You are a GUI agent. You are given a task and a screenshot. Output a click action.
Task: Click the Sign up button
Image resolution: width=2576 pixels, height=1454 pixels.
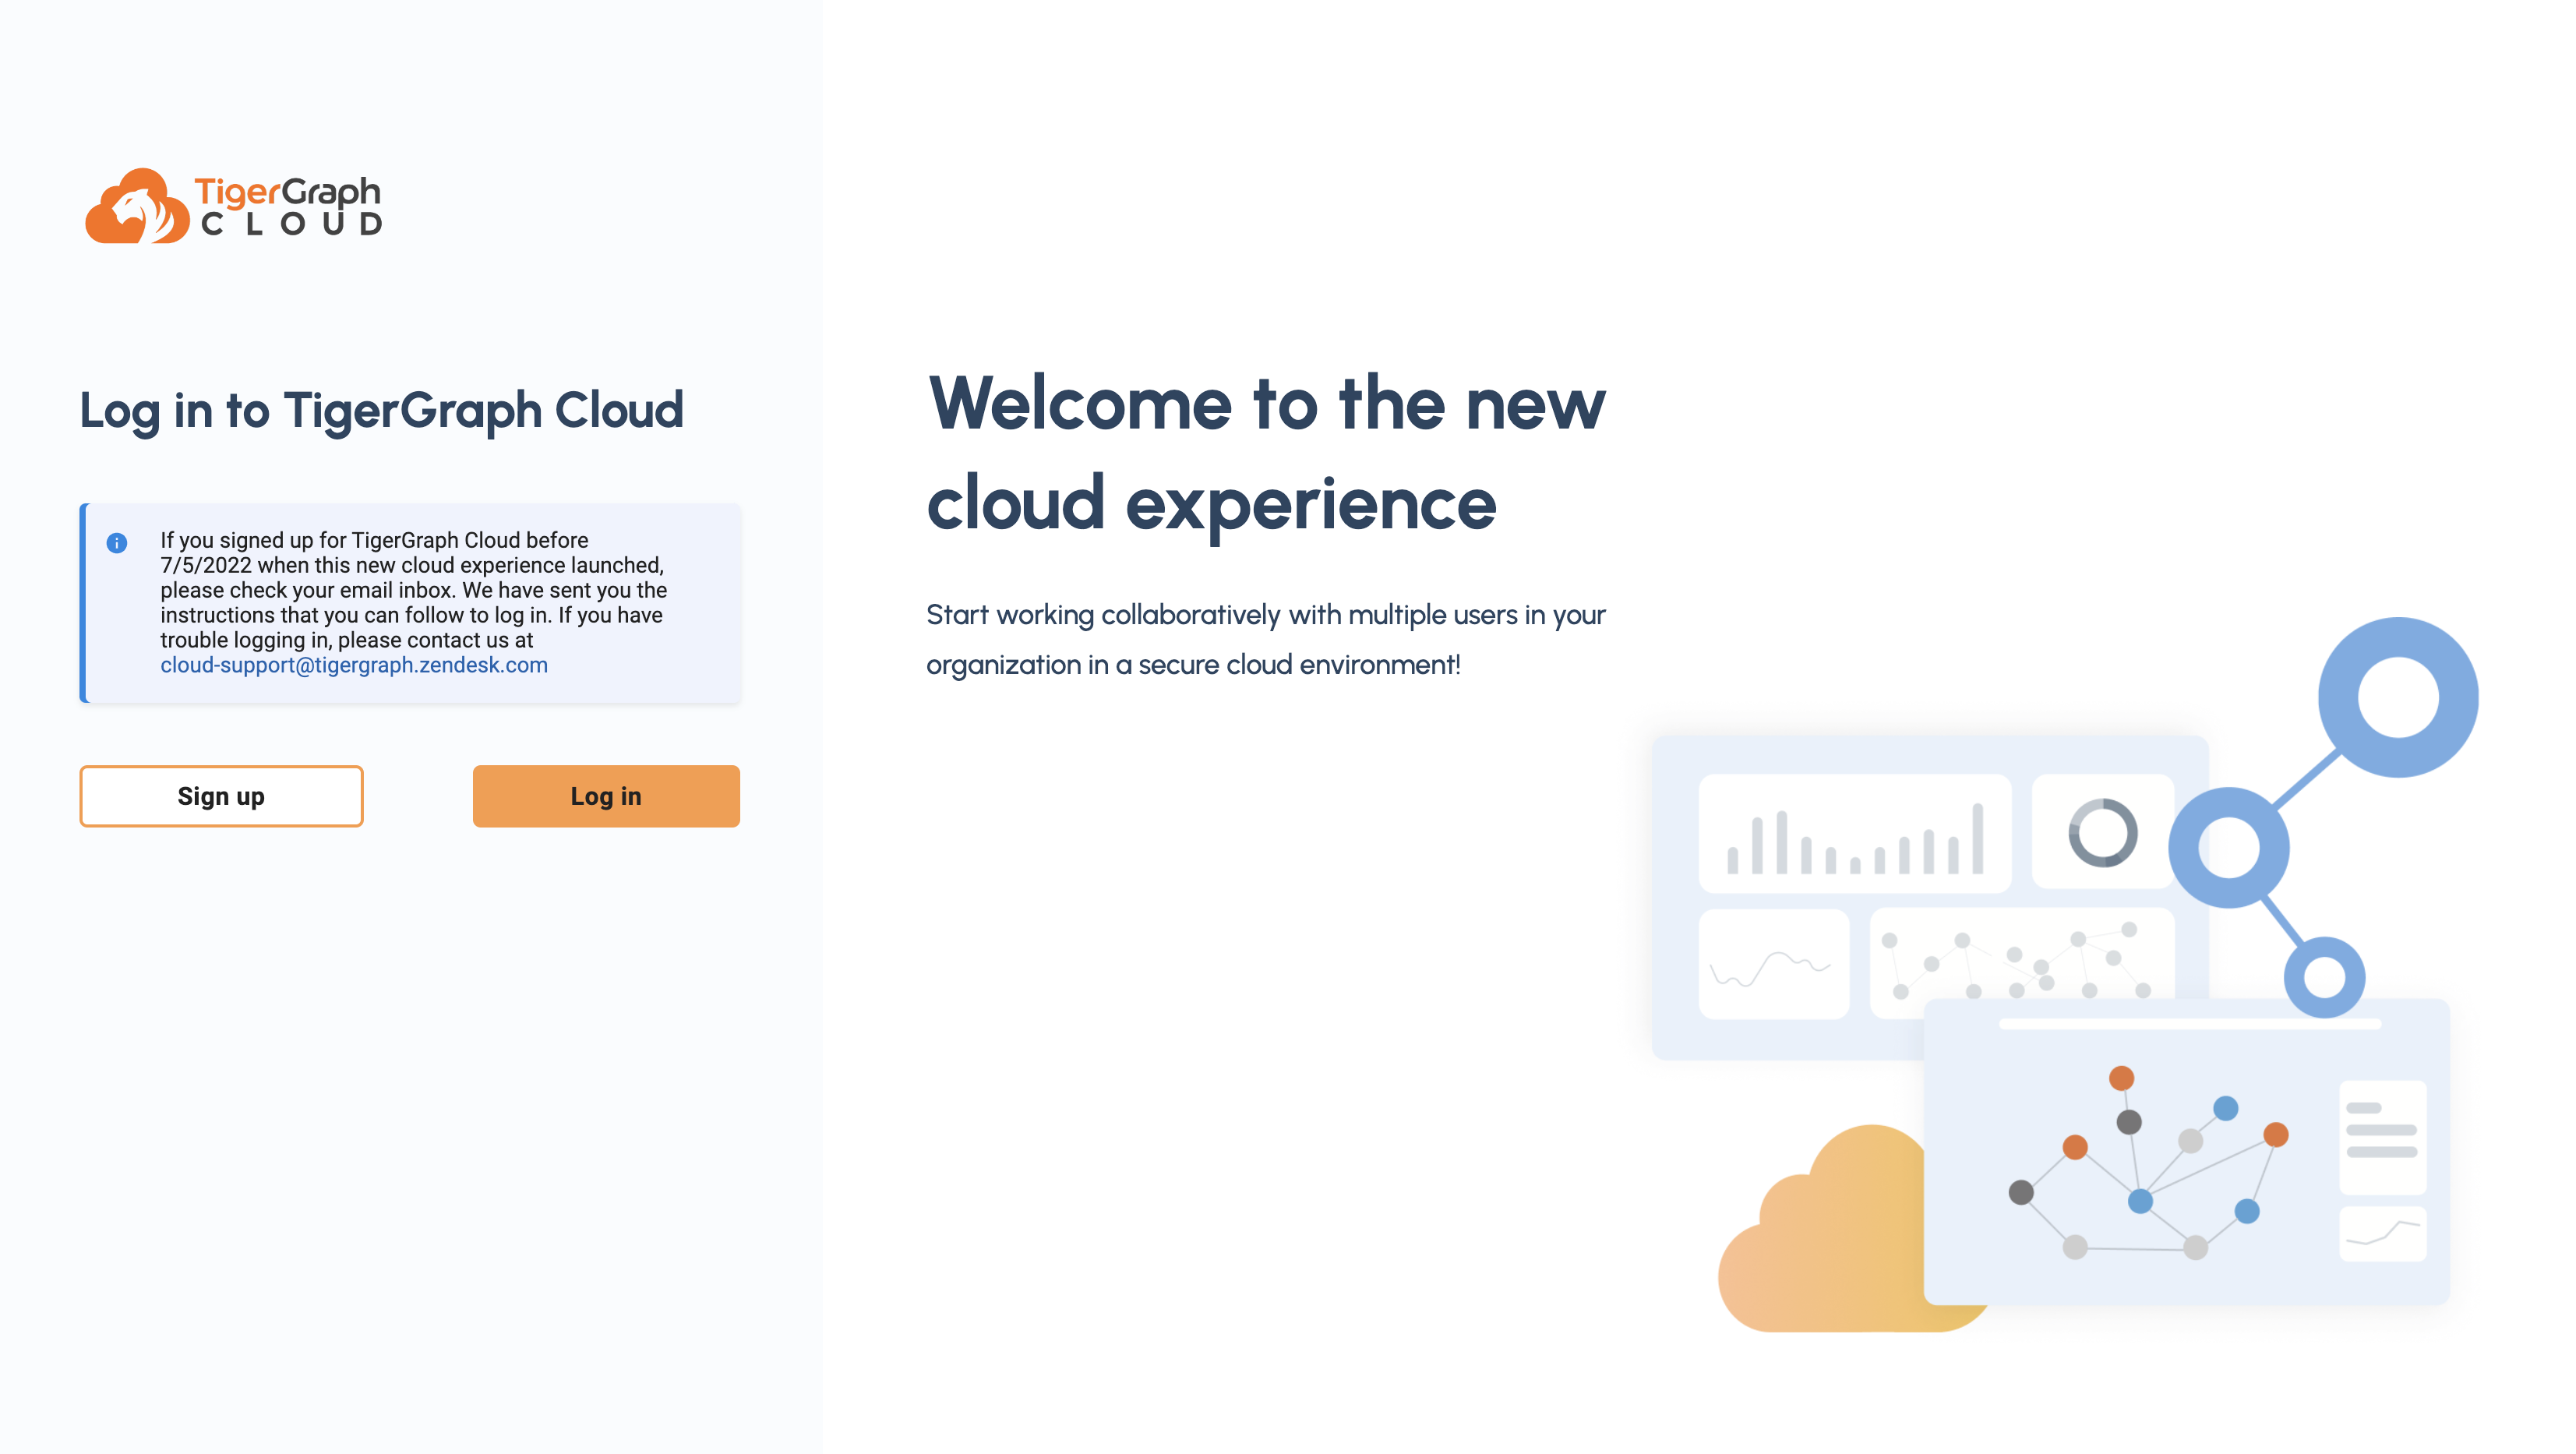pyautogui.click(x=221, y=796)
